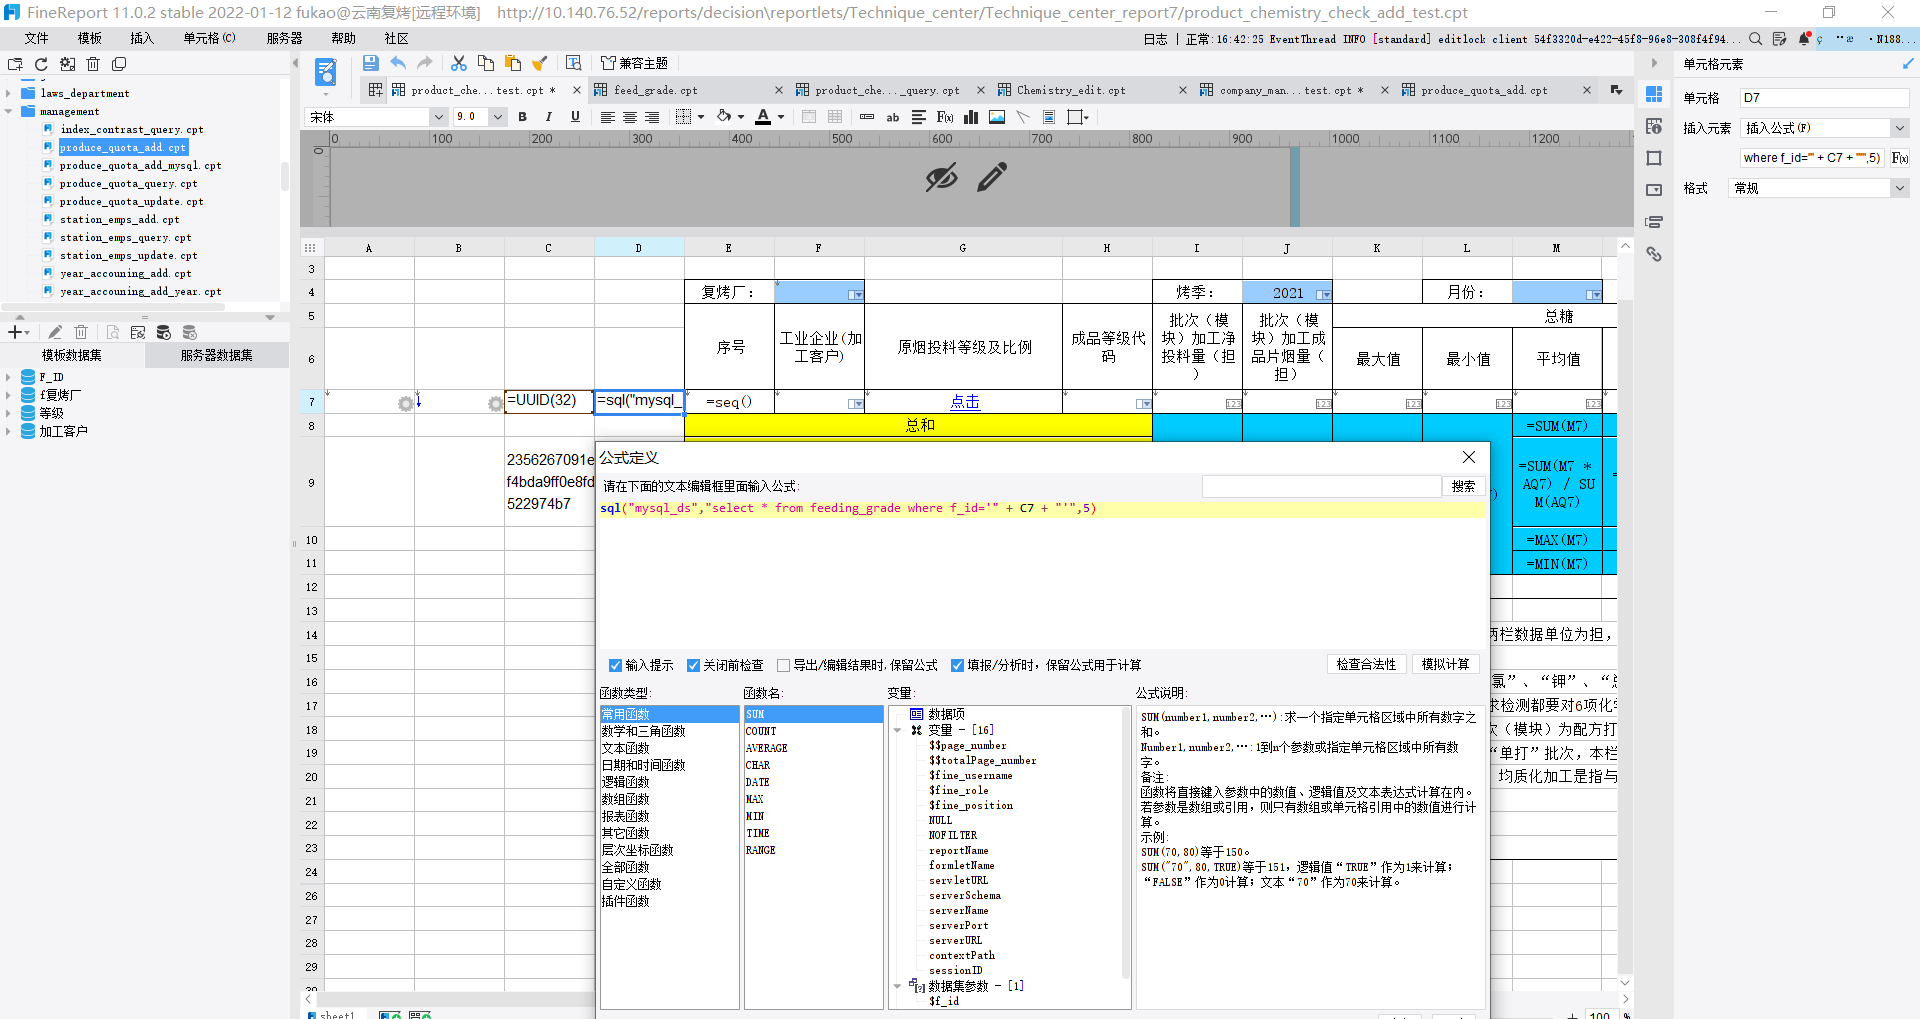Open the hyperlink panel chain icon
1920x1019 pixels.
click(1654, 254)
